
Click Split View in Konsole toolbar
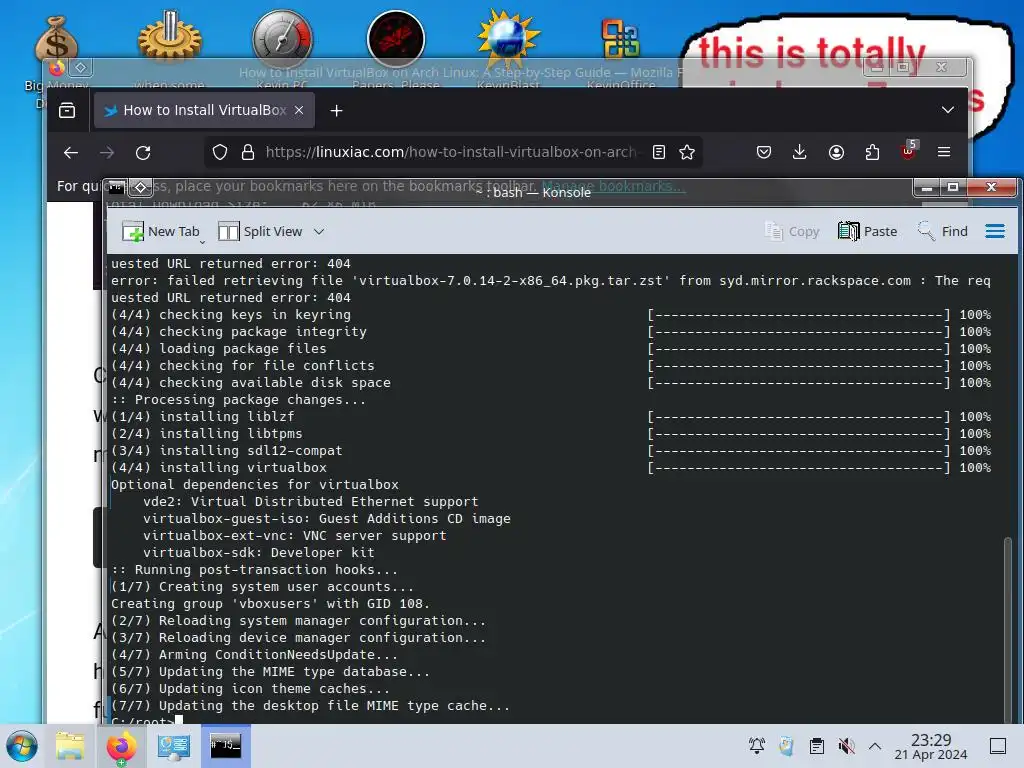pos(260,231)
